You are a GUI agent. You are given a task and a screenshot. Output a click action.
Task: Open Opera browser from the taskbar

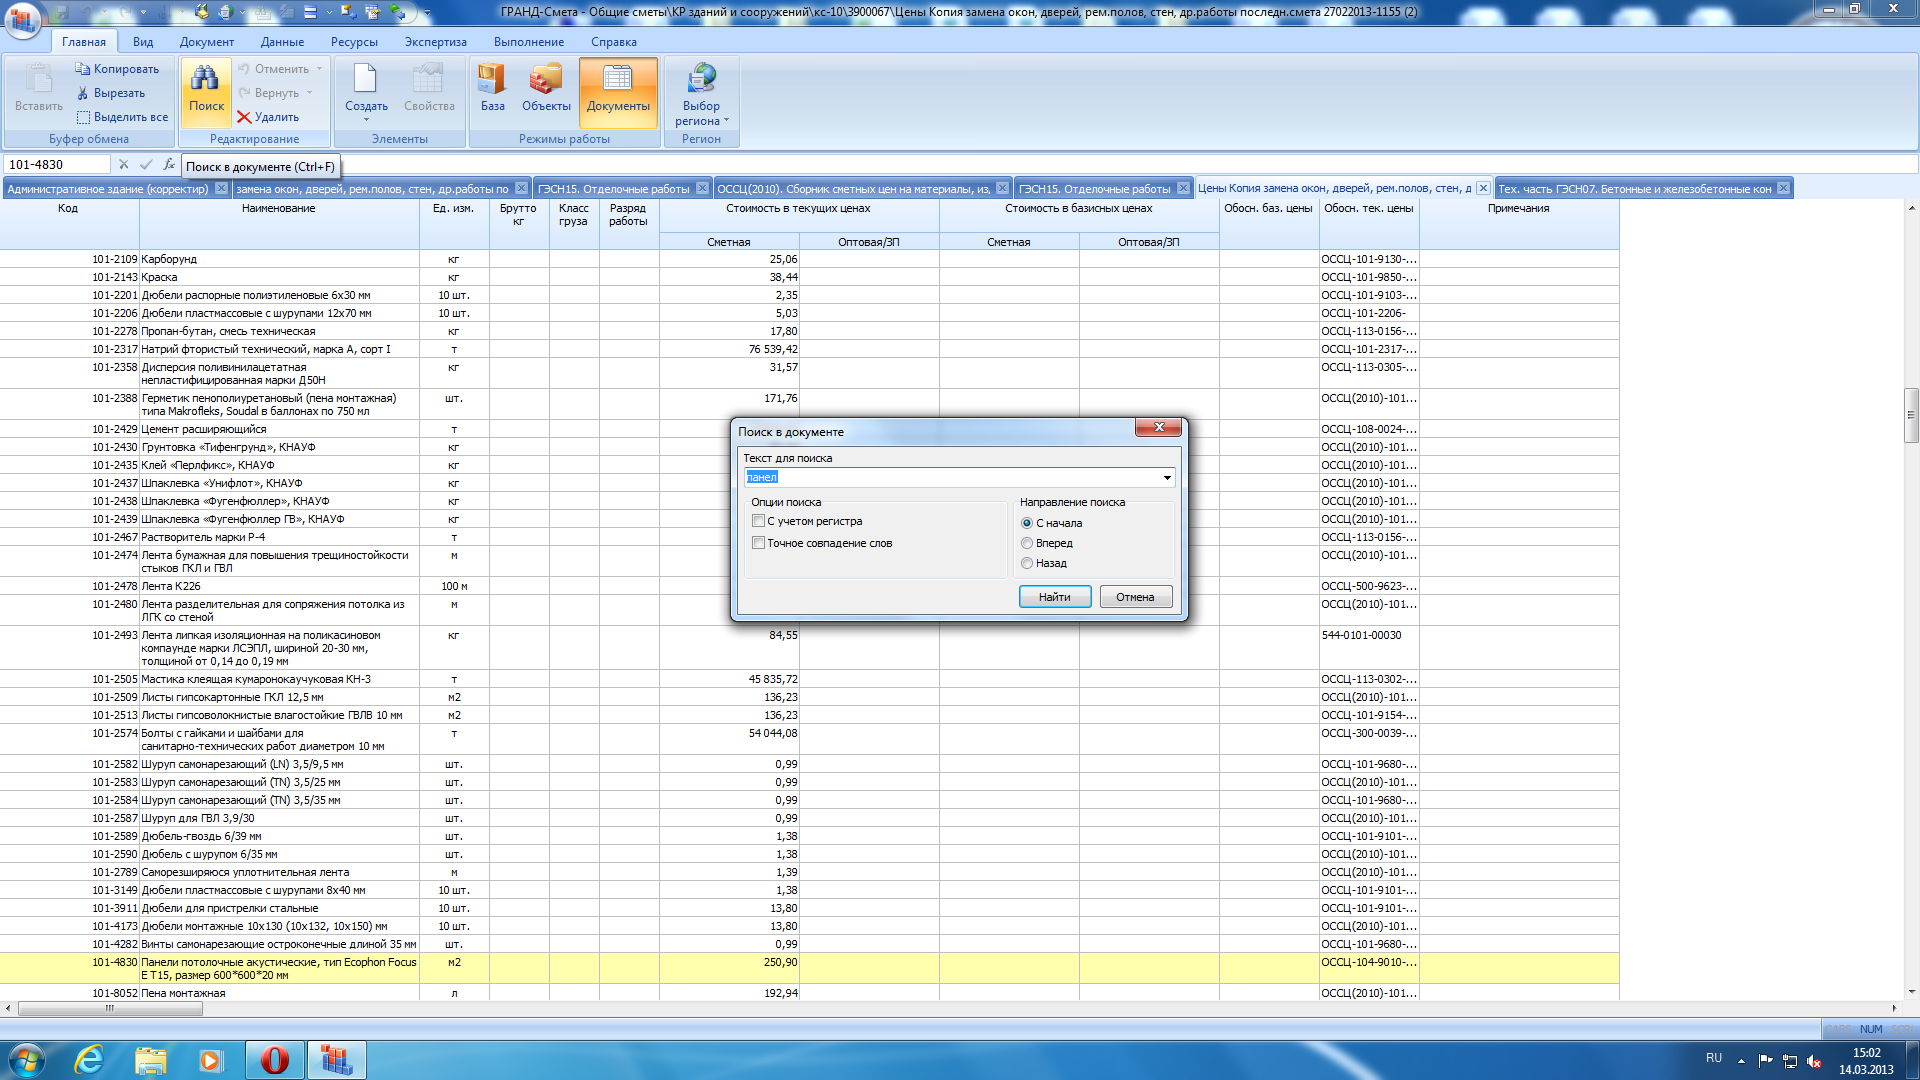click(275, 1060)
